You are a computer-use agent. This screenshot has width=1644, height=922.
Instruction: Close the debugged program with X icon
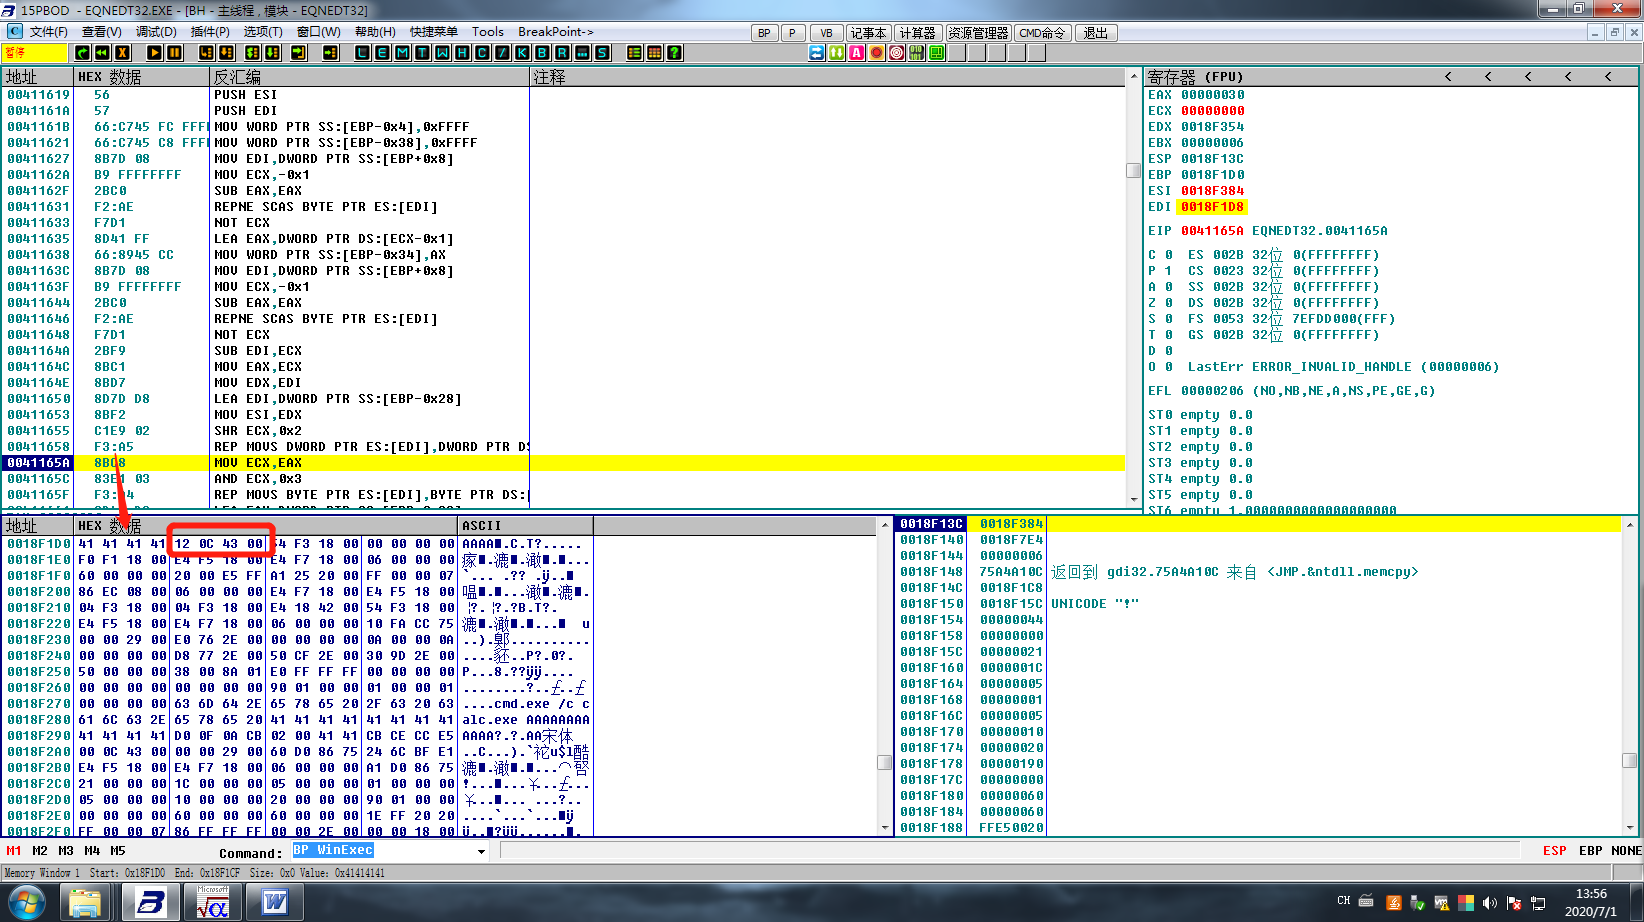pos(123,53)
